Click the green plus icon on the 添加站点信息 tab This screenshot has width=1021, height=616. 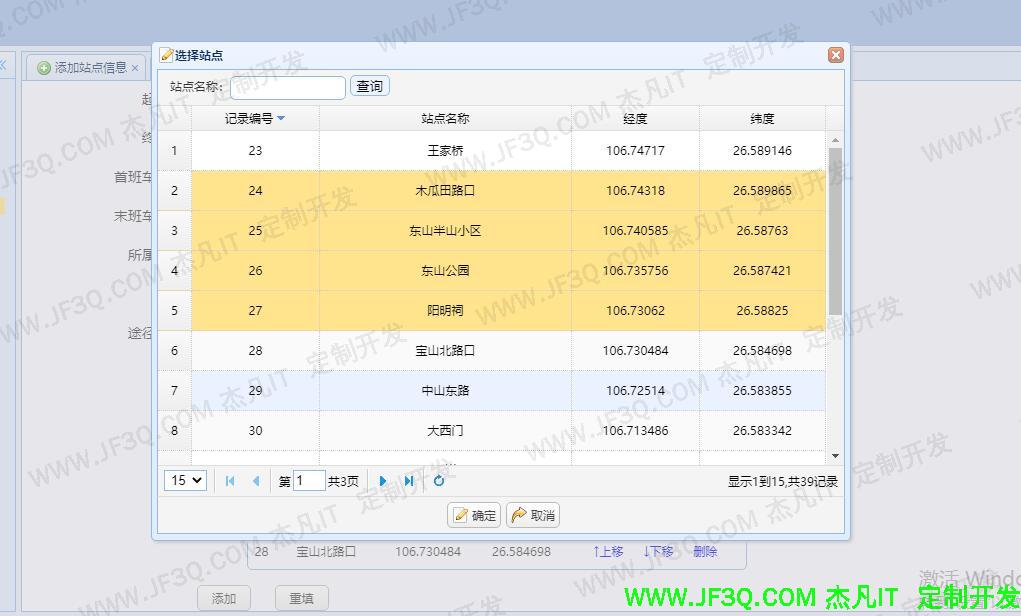43,67
